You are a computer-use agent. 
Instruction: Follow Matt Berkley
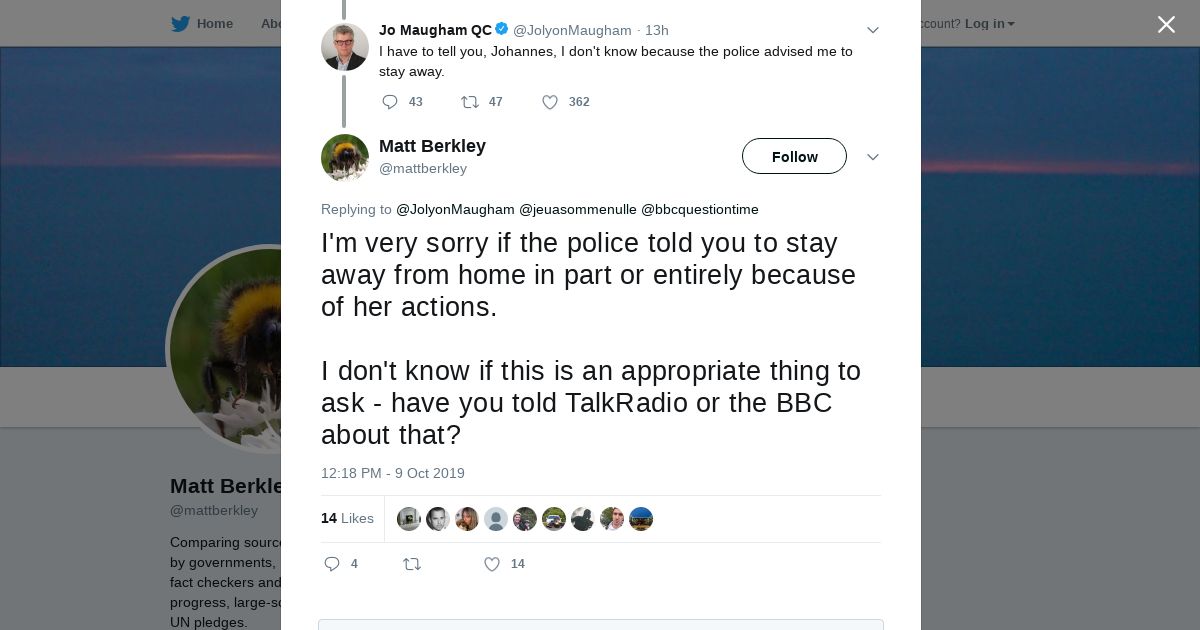point(794,156)
